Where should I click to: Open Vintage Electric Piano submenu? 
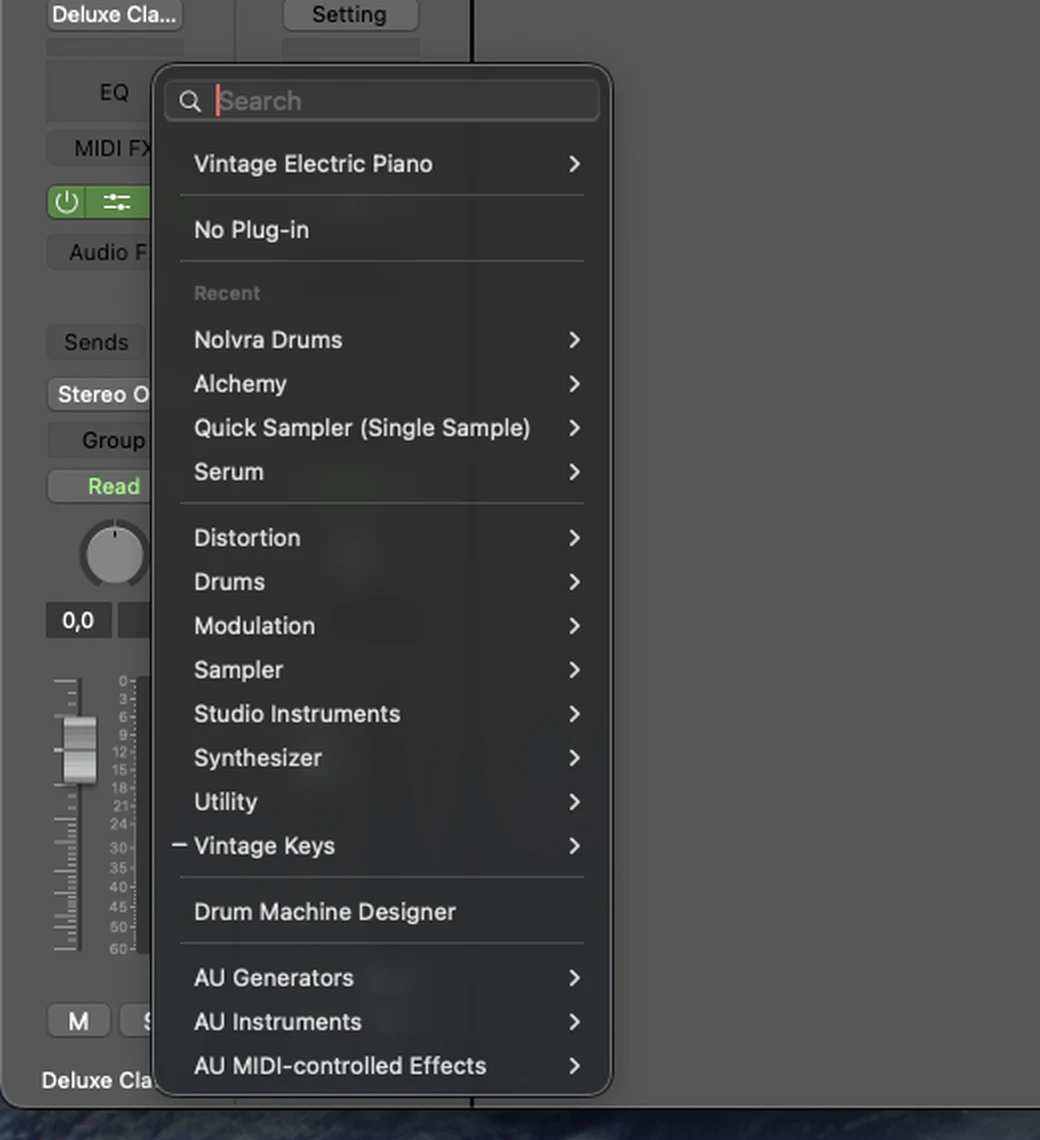tap(382, 164)
